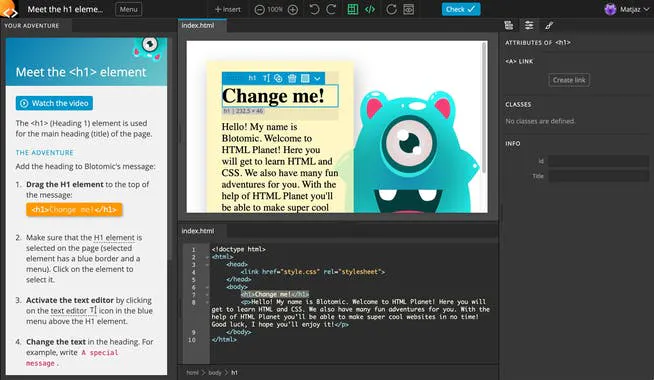Click the body breadcrumb in the bottom bar
654x380 pixels.
pos(215,372)
